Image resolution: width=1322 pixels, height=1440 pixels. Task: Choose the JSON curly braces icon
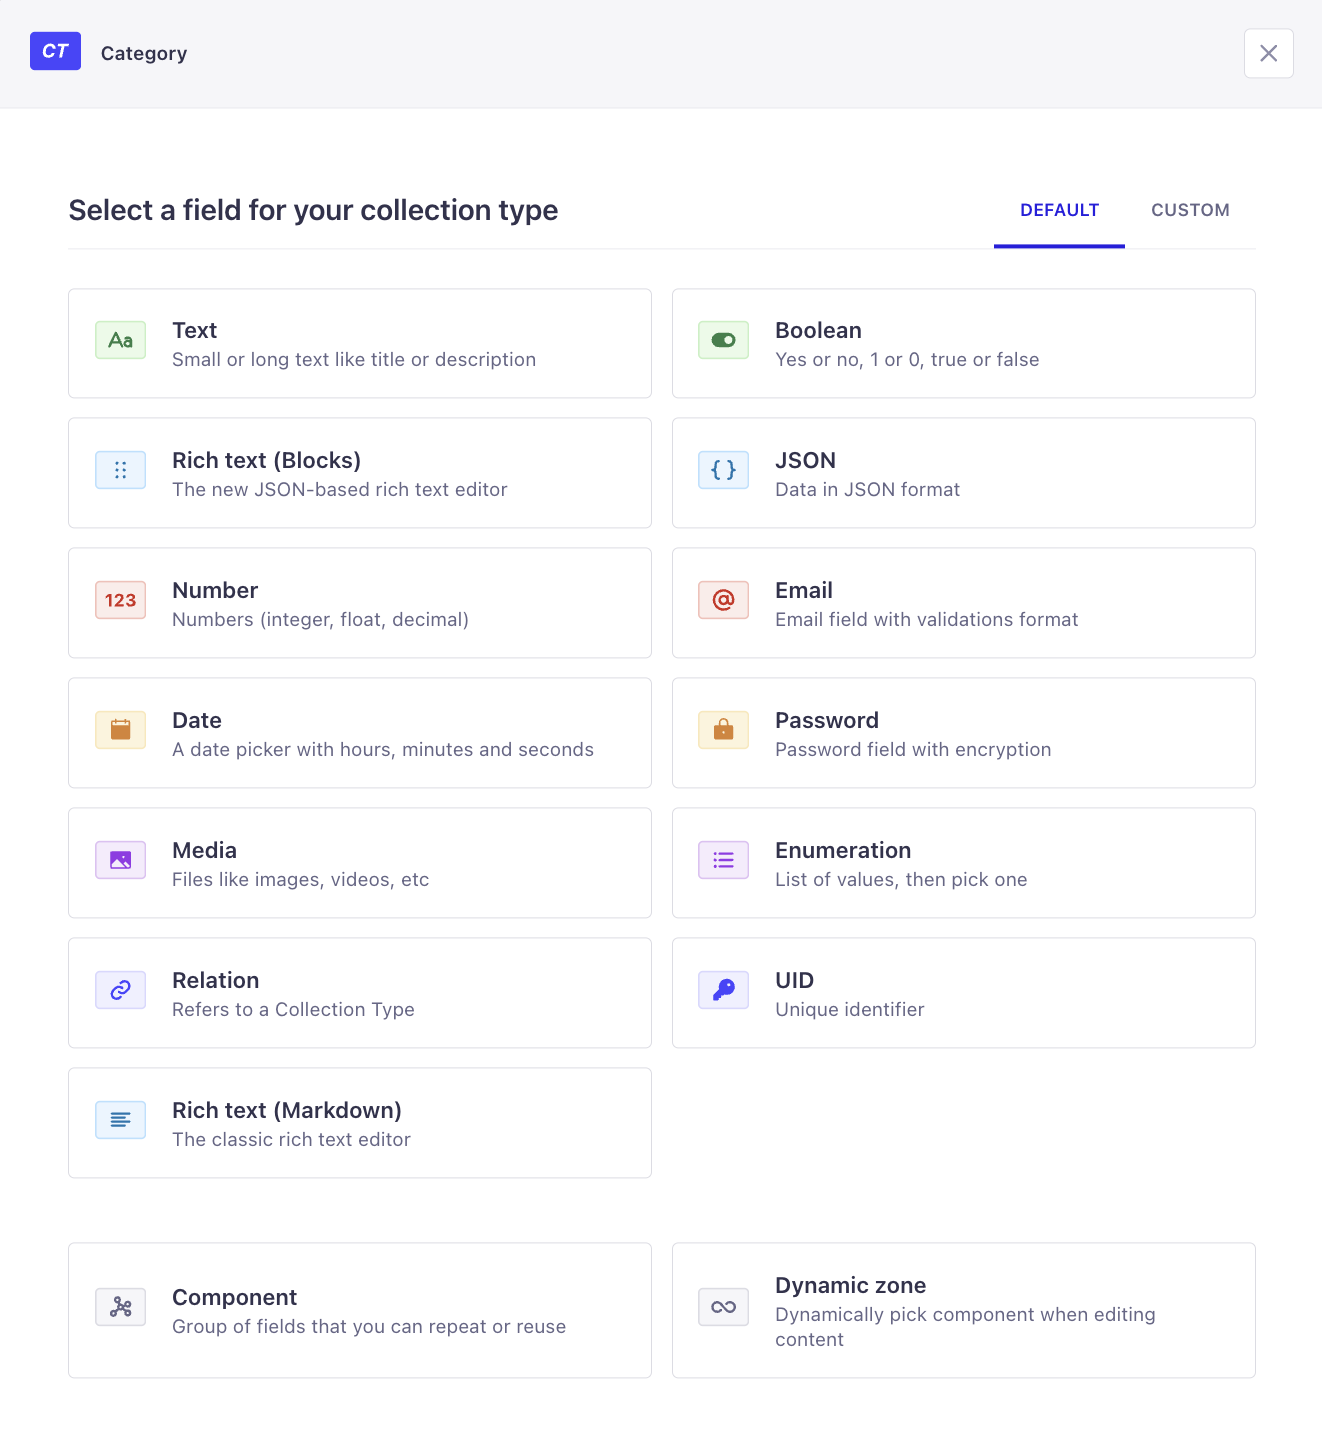click(723, 470)
